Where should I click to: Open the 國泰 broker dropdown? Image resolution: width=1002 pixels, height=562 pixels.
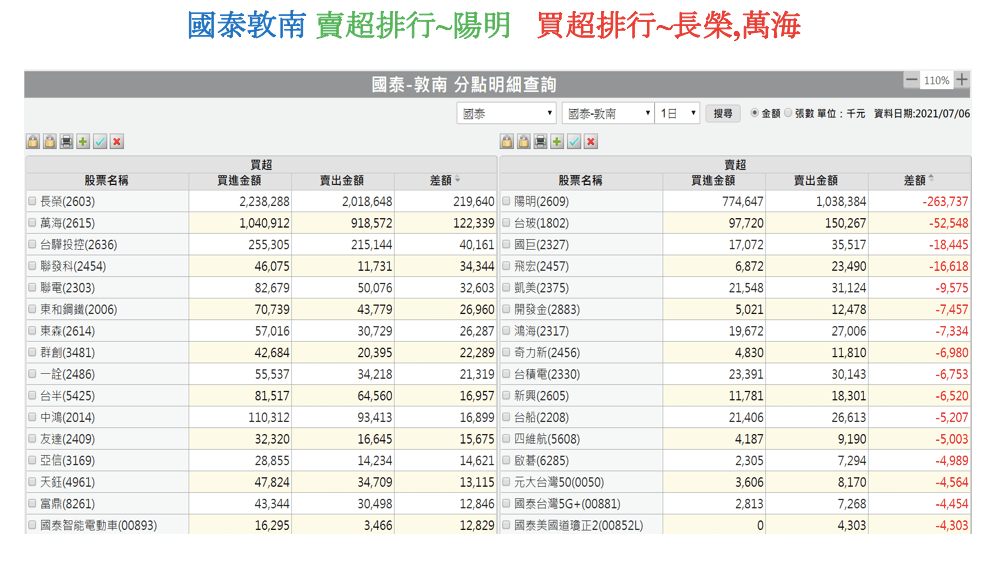506,114
